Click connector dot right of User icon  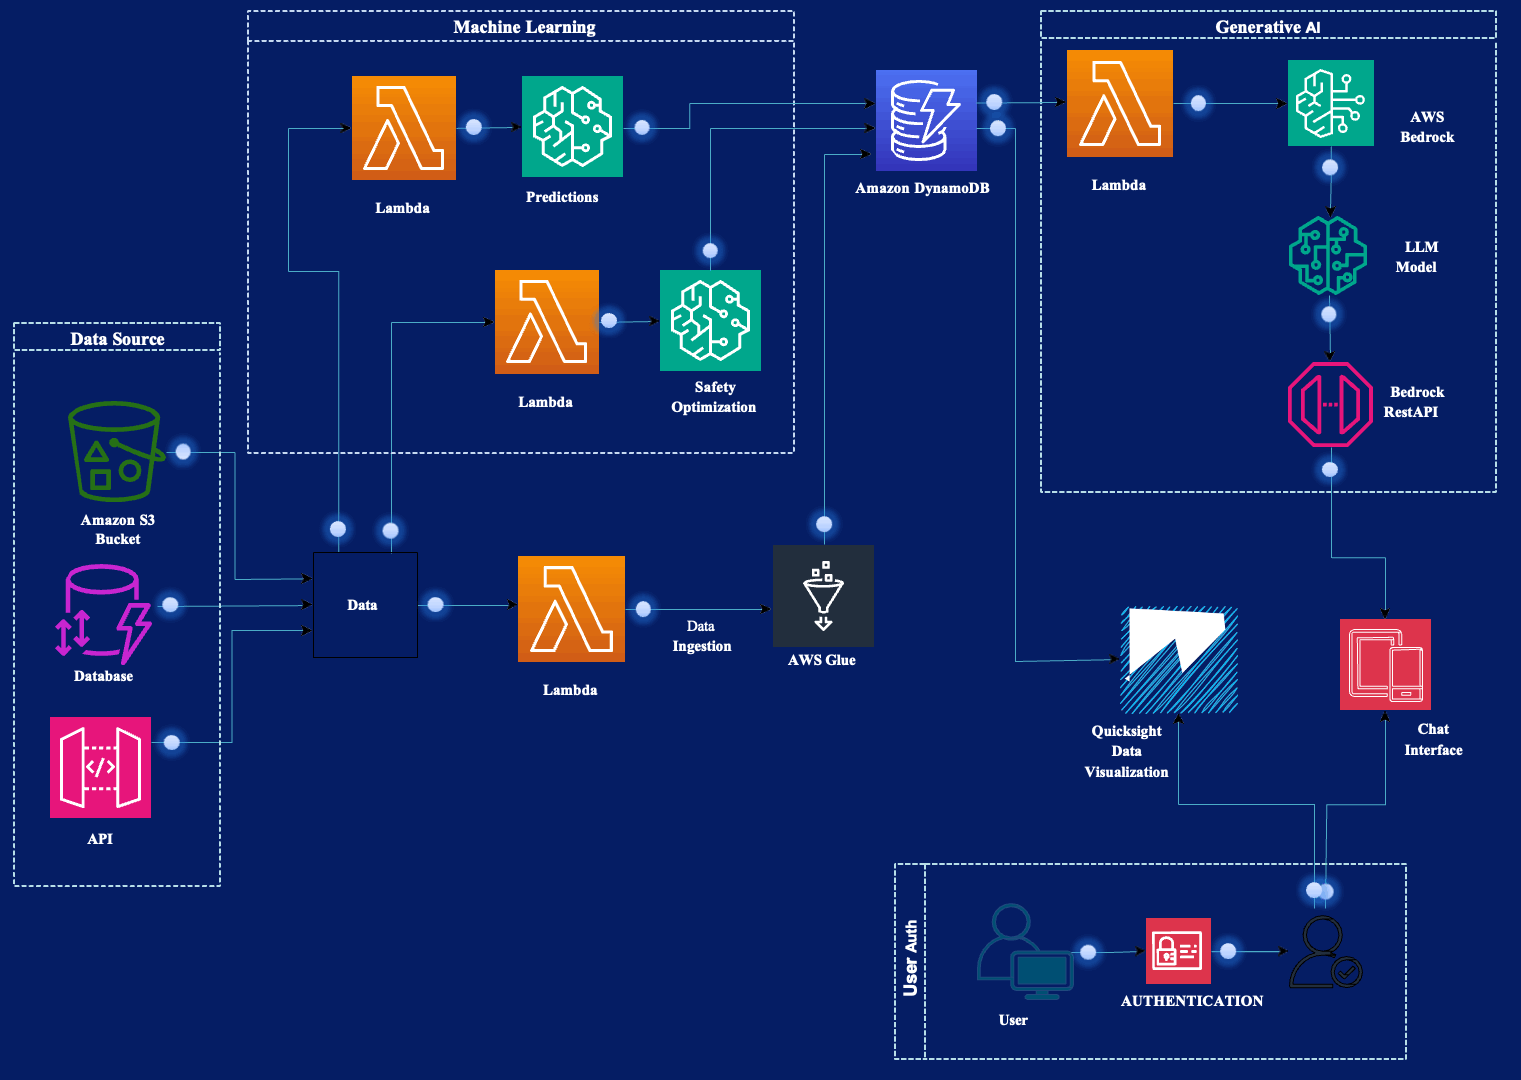coord(1089,952)
